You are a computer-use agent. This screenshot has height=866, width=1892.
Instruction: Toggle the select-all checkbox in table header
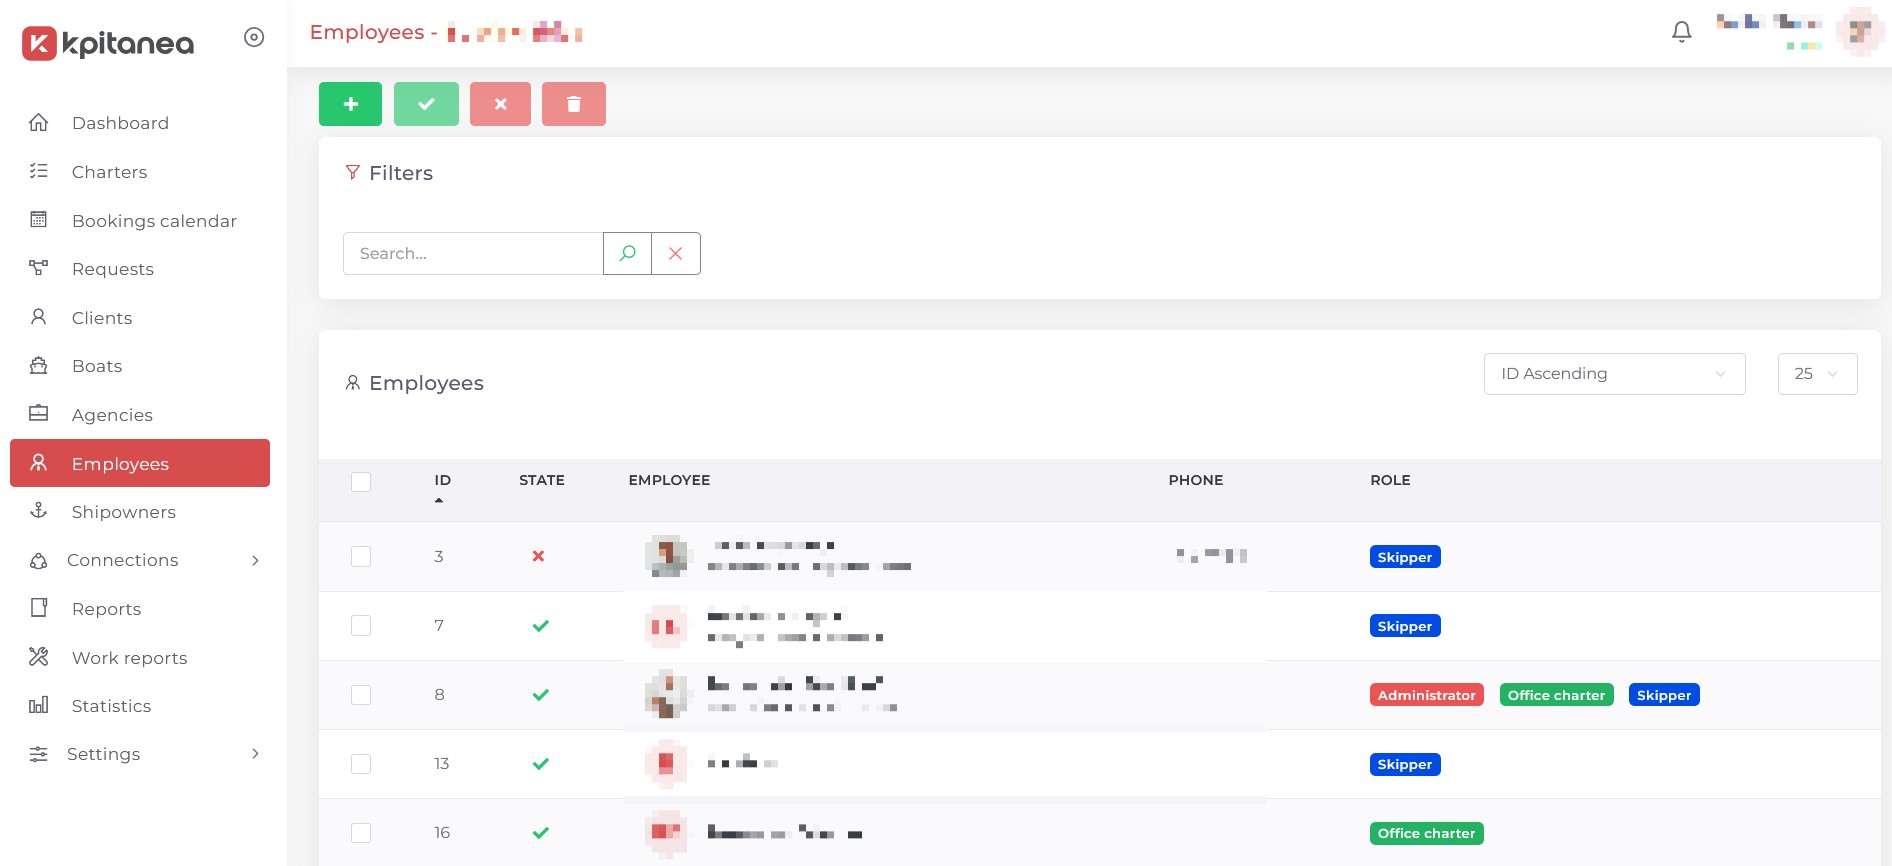(x=361, y=482)
